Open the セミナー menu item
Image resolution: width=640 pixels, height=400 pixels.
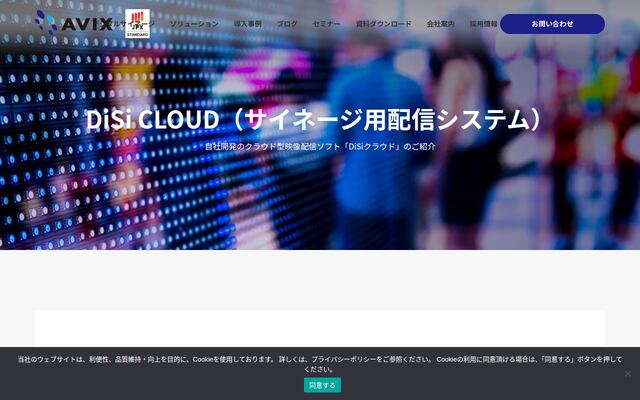pyautogui.click(x=326, y=24)
